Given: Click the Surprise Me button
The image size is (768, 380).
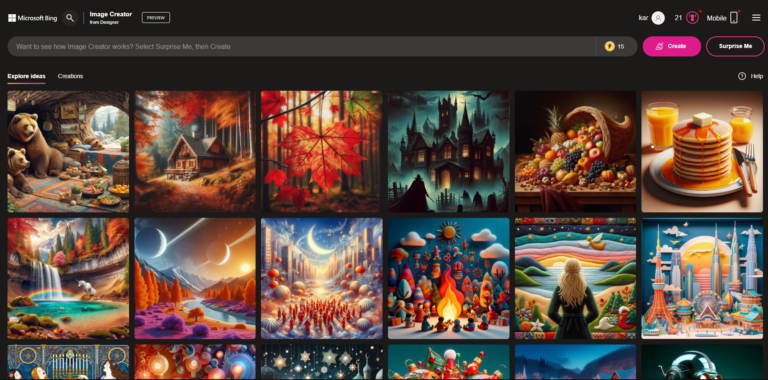Looking at the screenshot, I should click(735, 46).
